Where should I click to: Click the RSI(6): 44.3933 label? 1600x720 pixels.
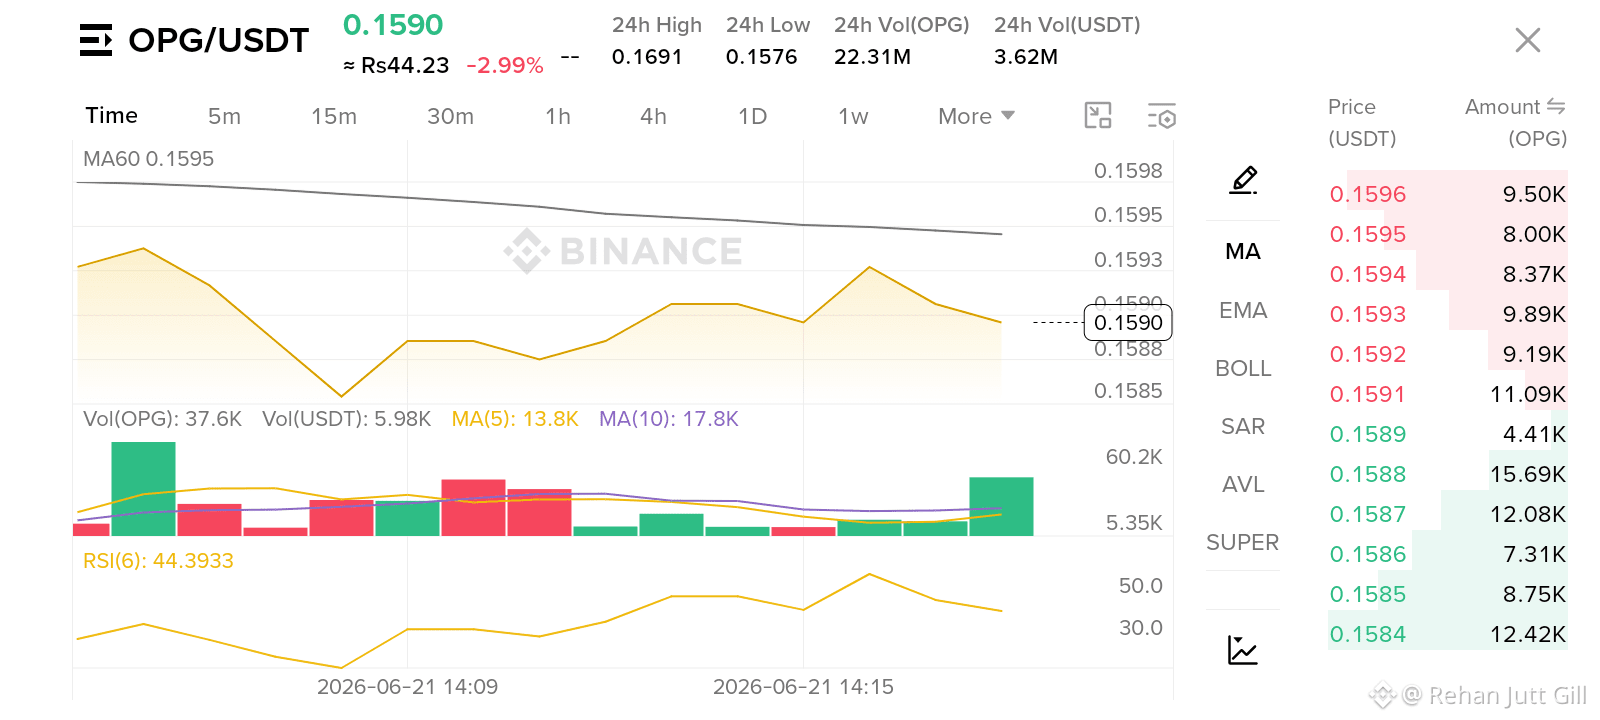[158, 561]
